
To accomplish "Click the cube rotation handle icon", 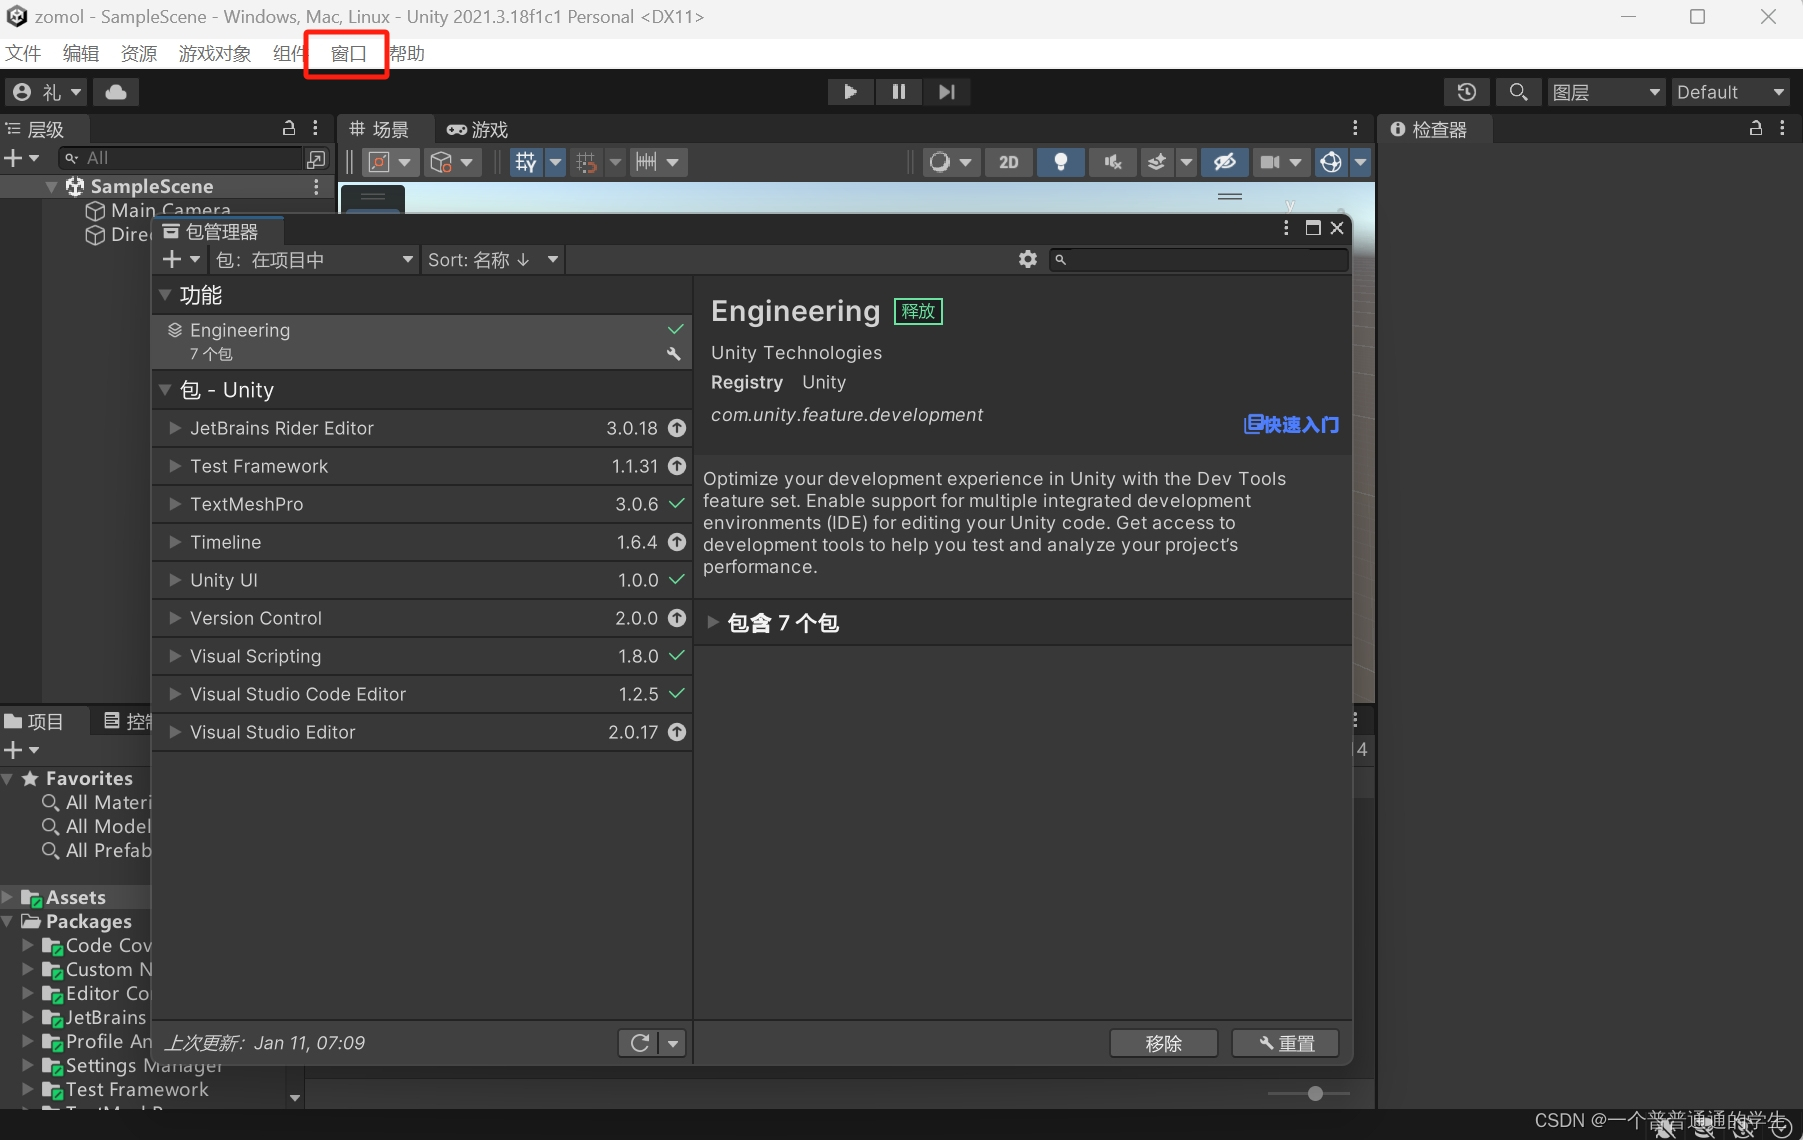I will click(441, 162).
